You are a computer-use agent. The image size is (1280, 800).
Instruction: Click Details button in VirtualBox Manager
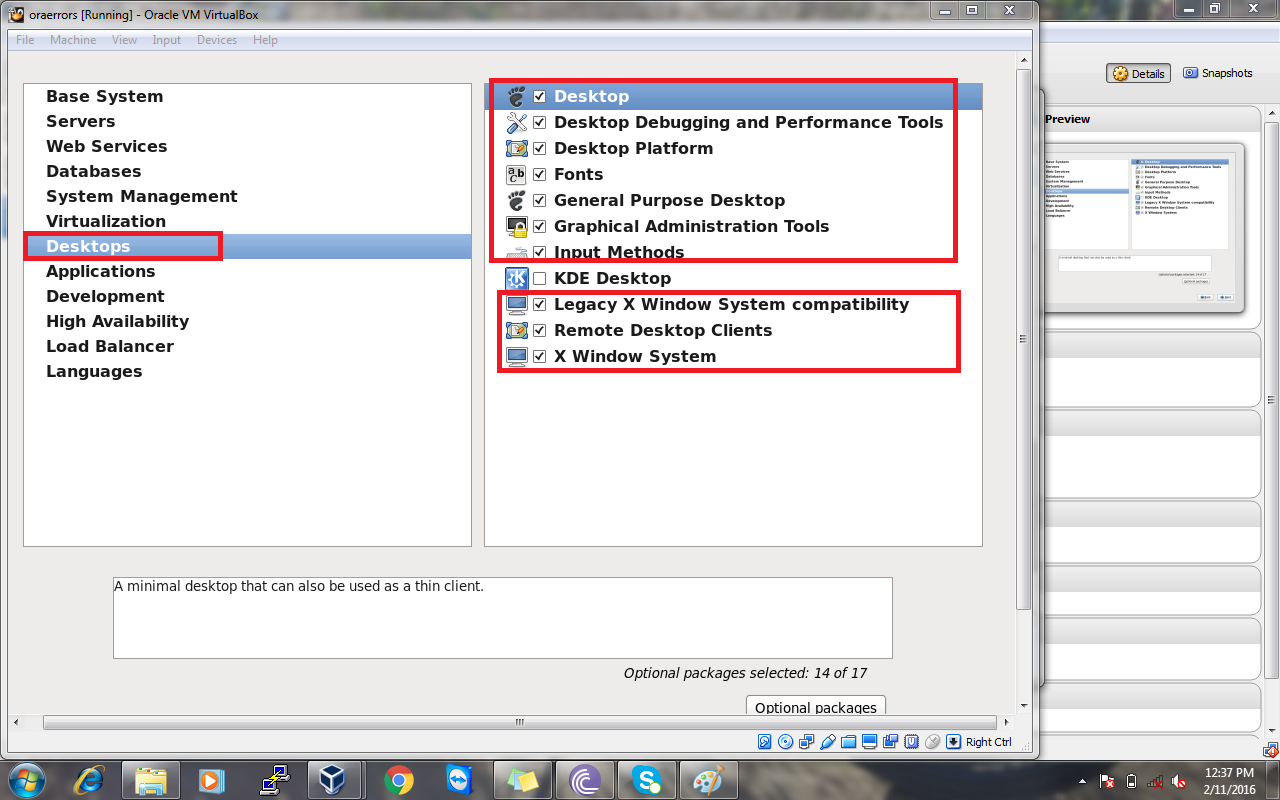(x=1139, y=73)
